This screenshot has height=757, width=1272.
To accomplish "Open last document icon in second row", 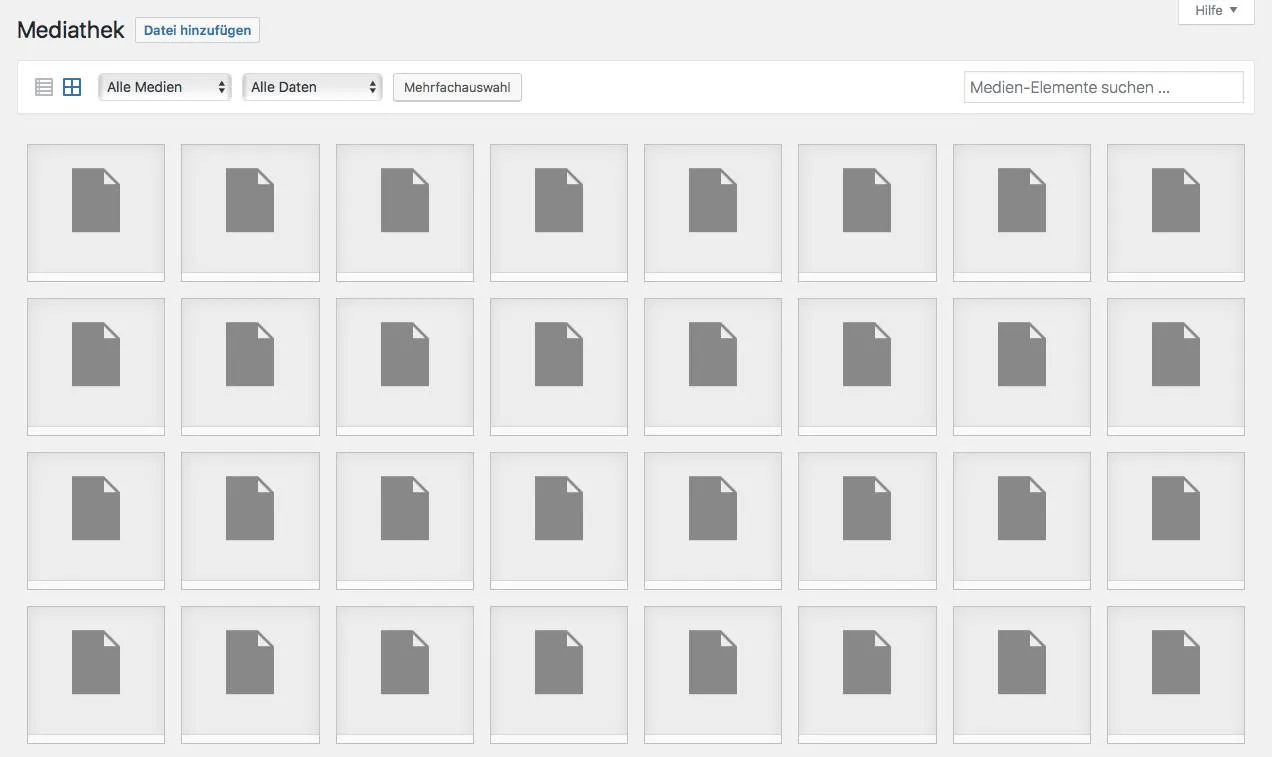I will click(1176, 367).
